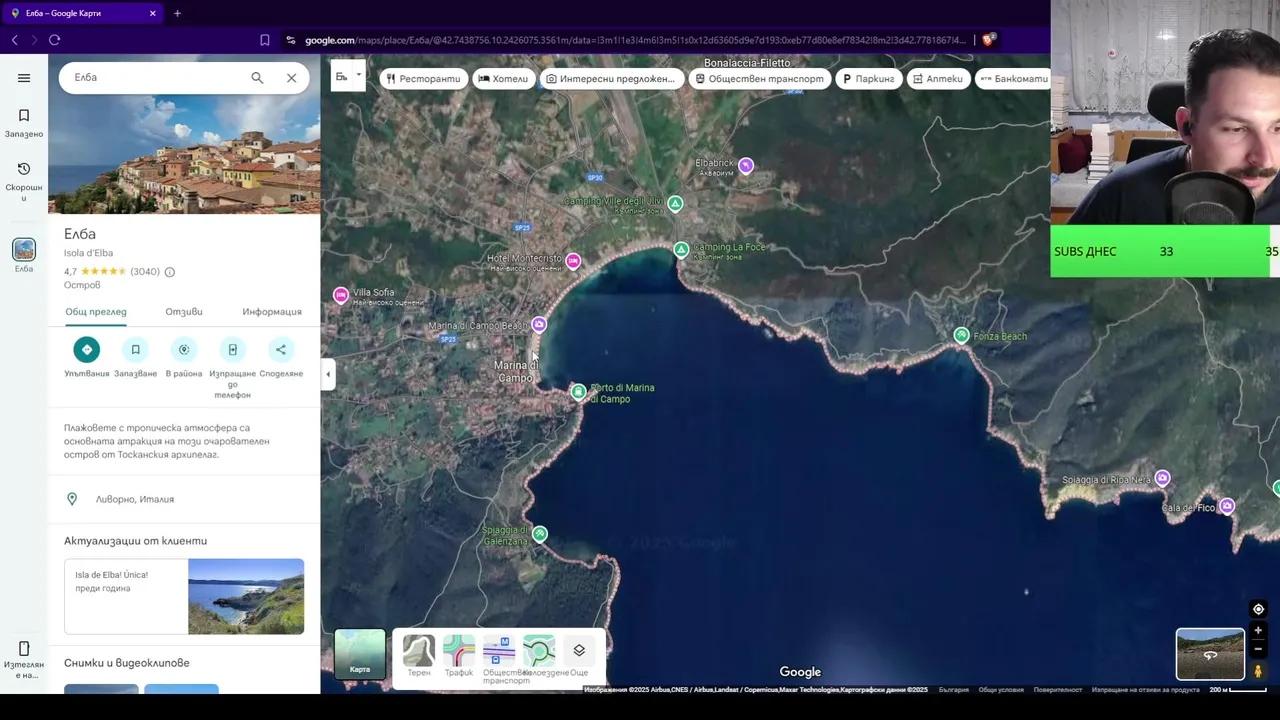Screen dimensions: 1280x720
Task: Select the Елба – Google Карти browser tab
Action: click(x=82, y=13)
